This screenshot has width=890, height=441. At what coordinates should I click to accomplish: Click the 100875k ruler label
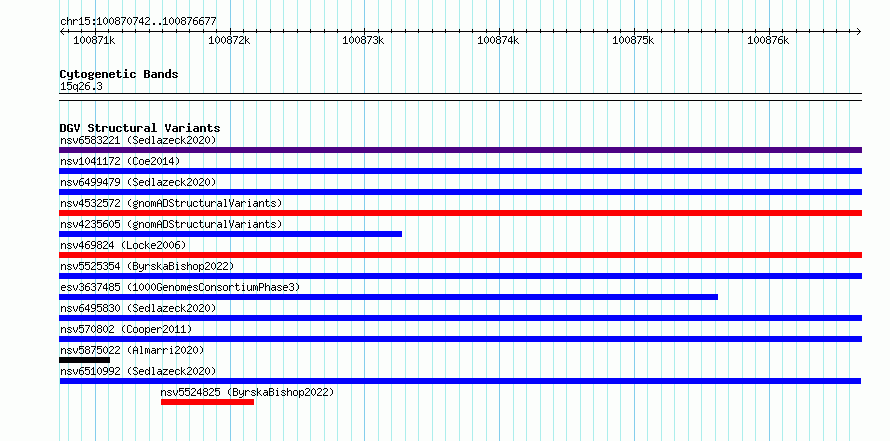point(633,41)
